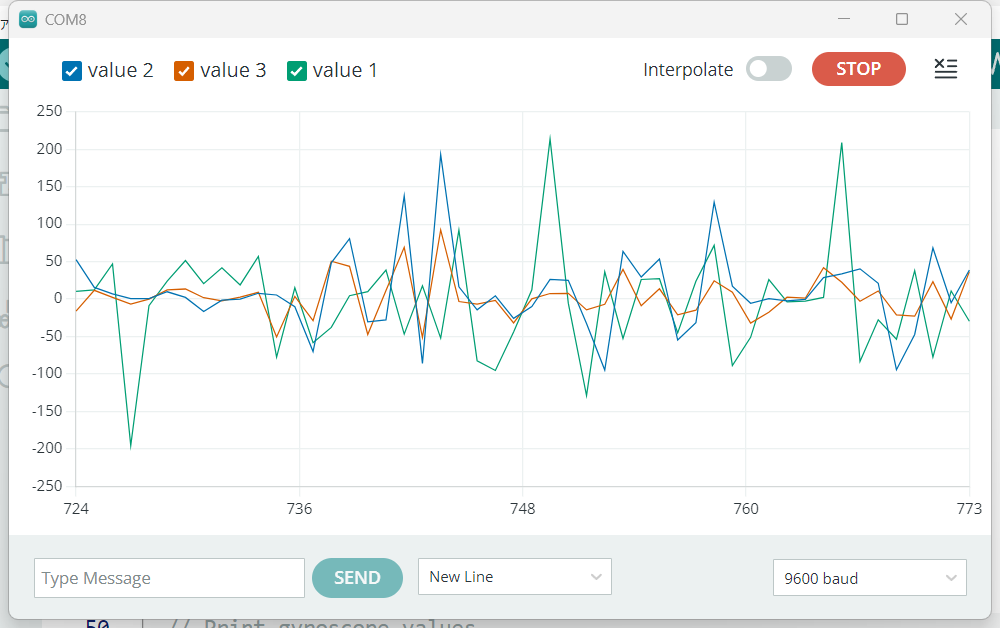Click the Arduino logo in title bar
Viewport: 1000px width, 628px height.
[28, 19]
